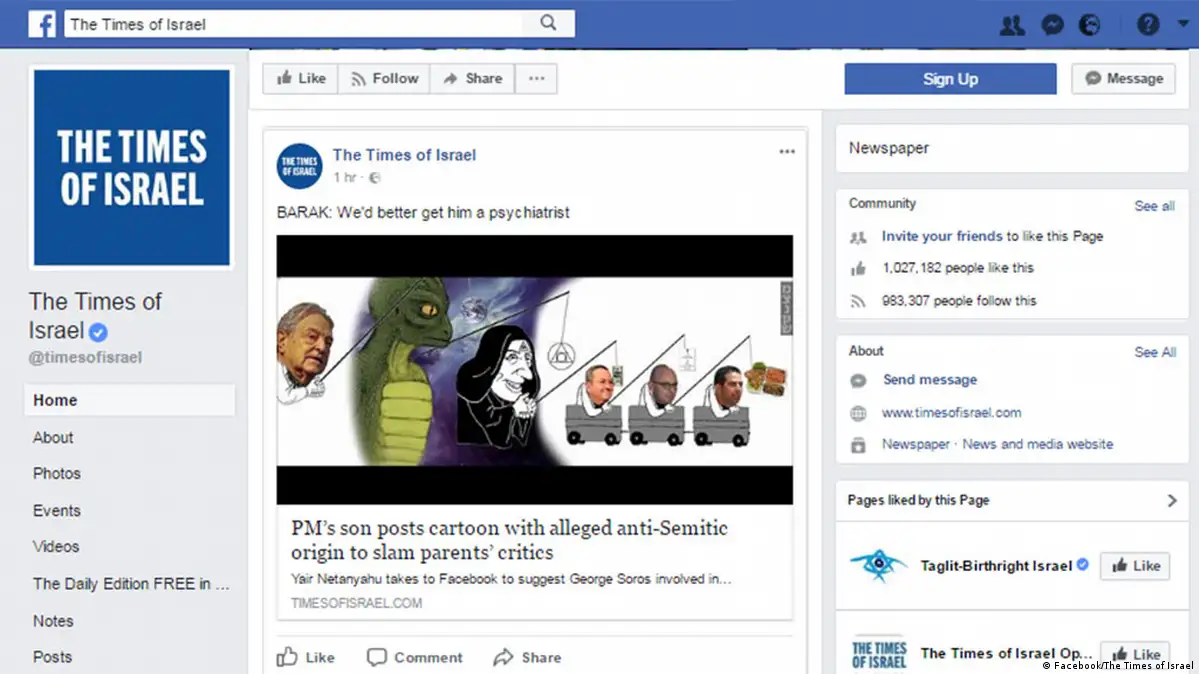
Task: Open the Help question mark icon
Action: coord(1148,25)
